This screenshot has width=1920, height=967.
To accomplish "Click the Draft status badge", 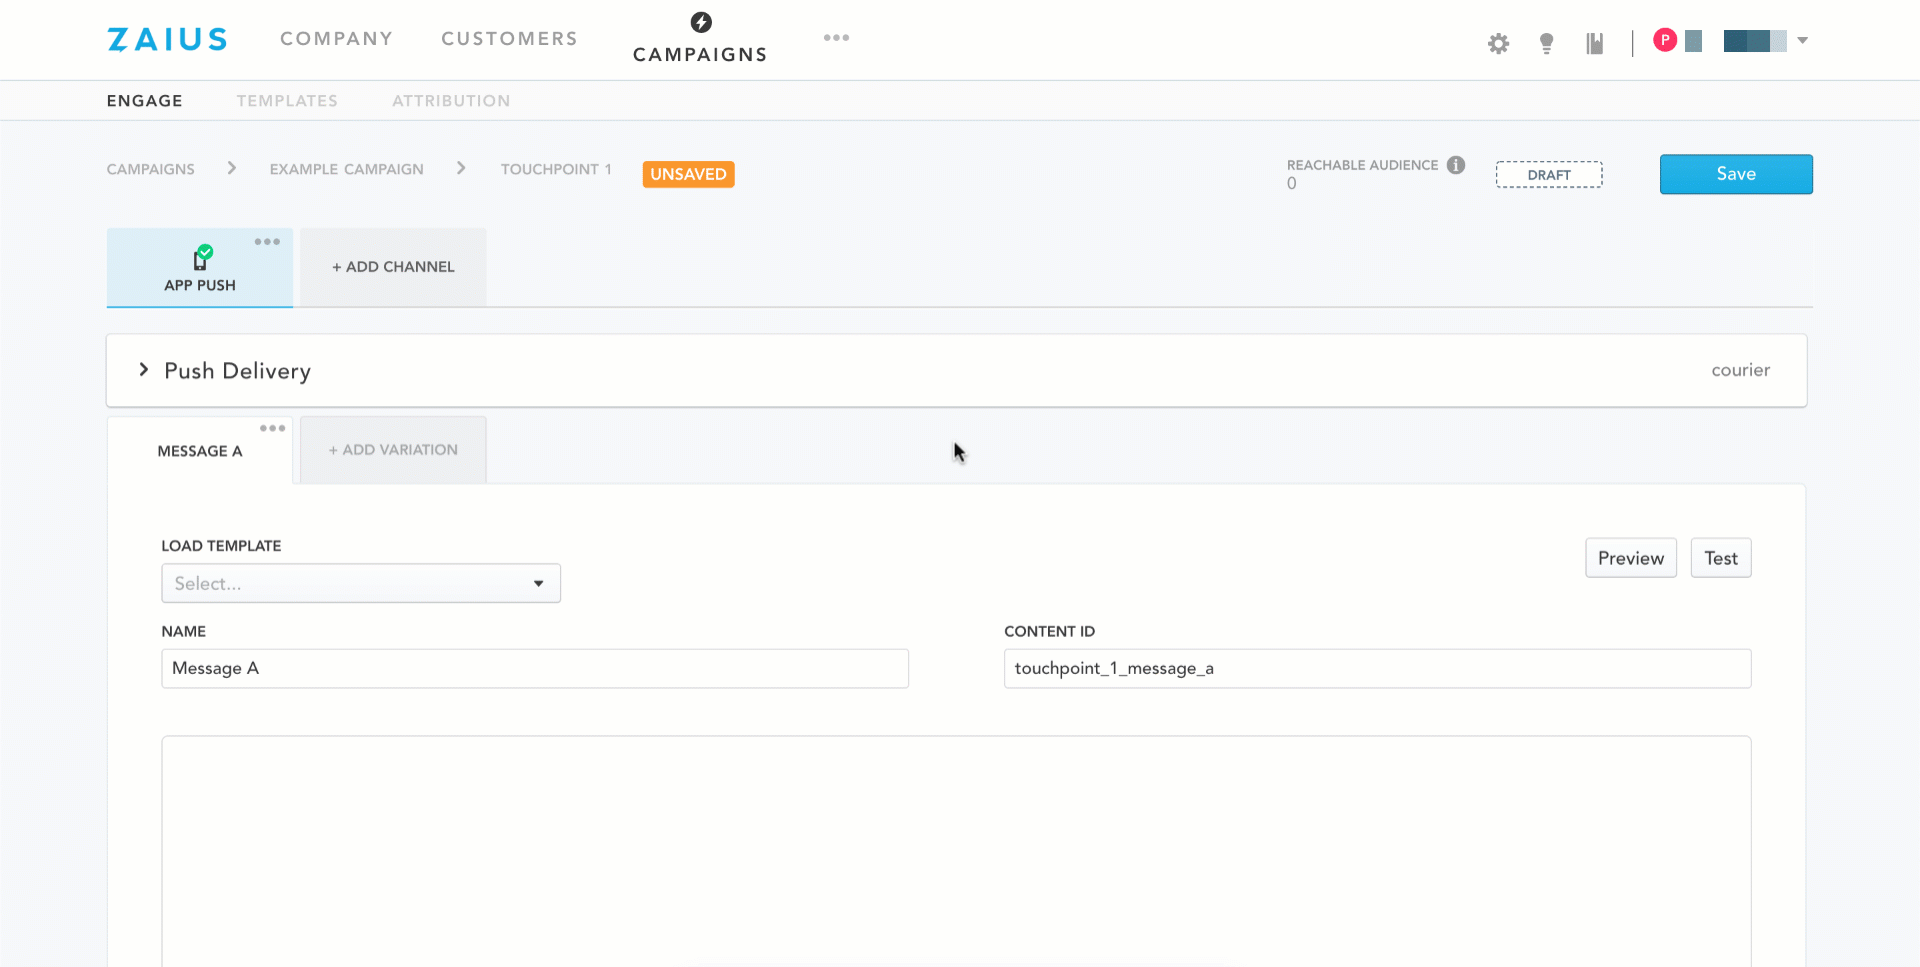I will (x=1549, y=174).
